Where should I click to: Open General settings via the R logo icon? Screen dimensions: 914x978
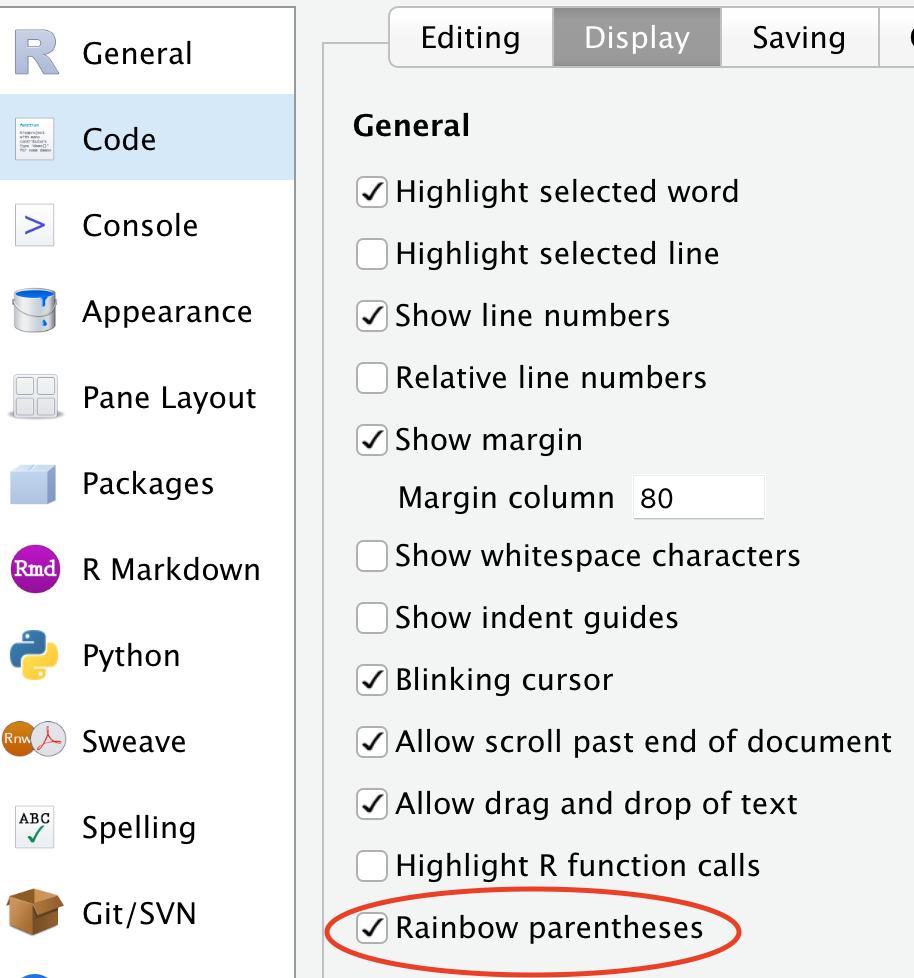tap(36, 53)
